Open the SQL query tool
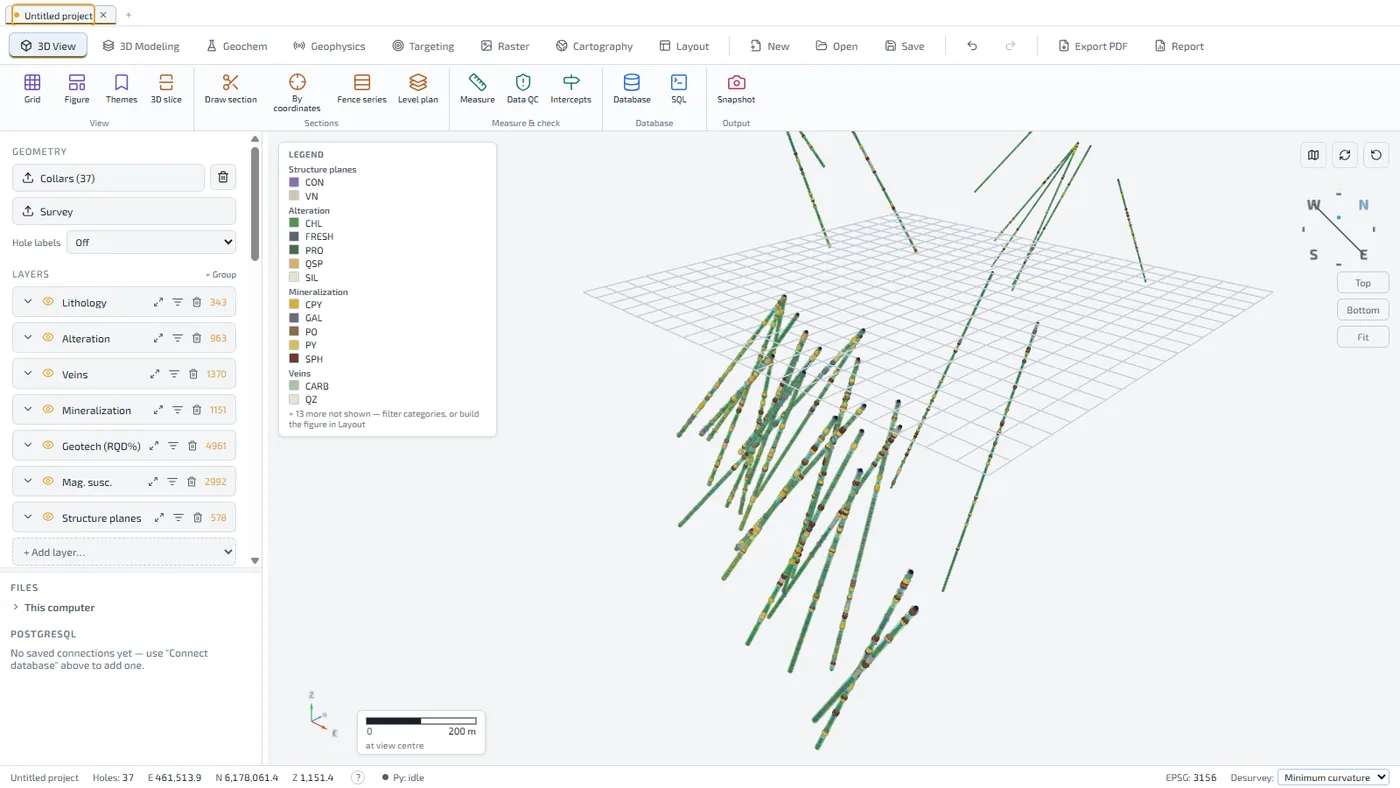 [x=679, y=88]
